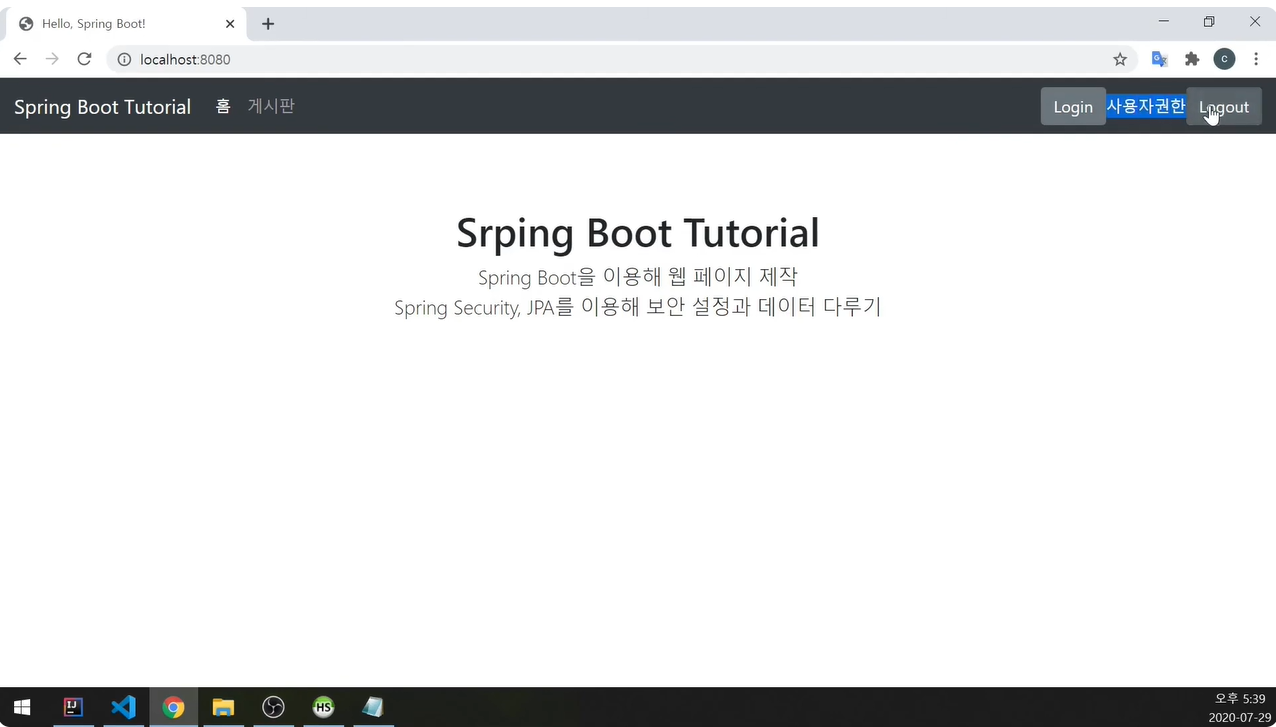Minimize the Chrome window

(1163, 21)
